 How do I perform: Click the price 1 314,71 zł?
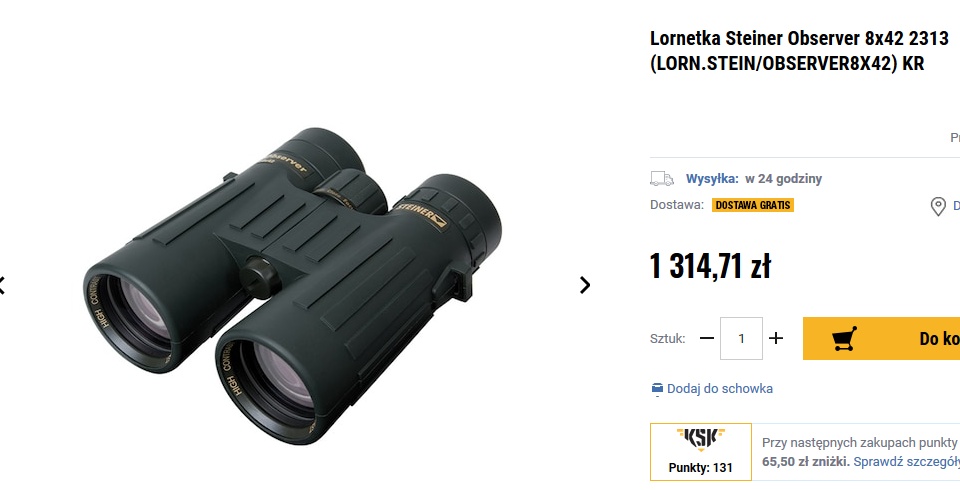(710, 266)
